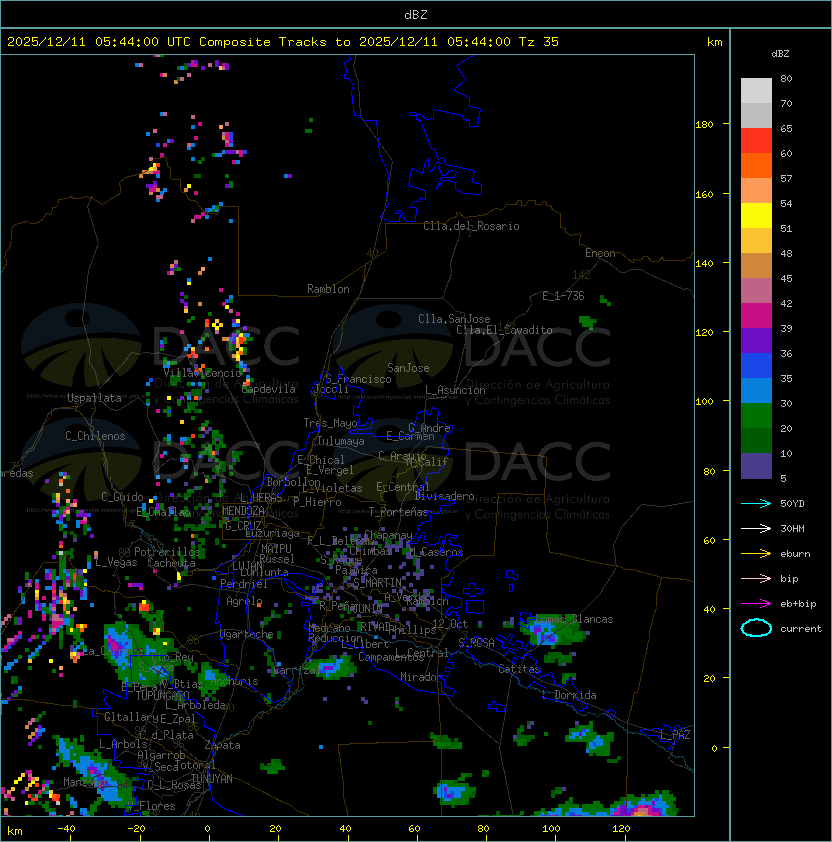Click the Tres_Mayo label
The image size is (832, 842).
point(330,423)
